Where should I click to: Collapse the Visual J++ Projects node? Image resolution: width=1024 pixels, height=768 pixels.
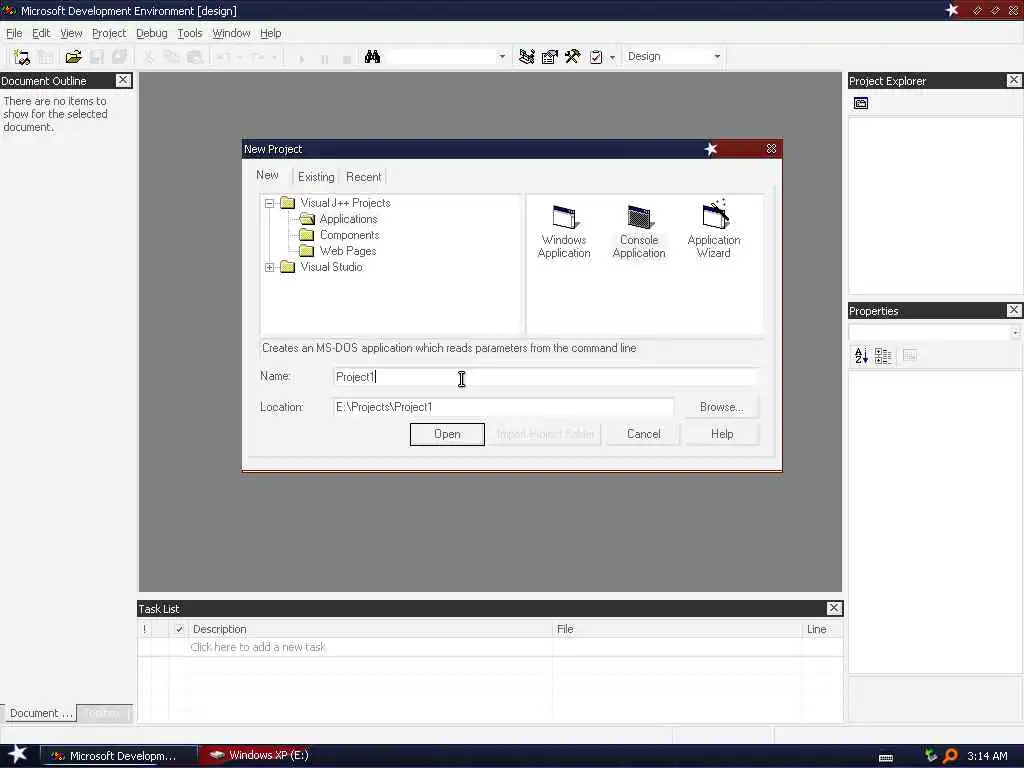[270, 203]
